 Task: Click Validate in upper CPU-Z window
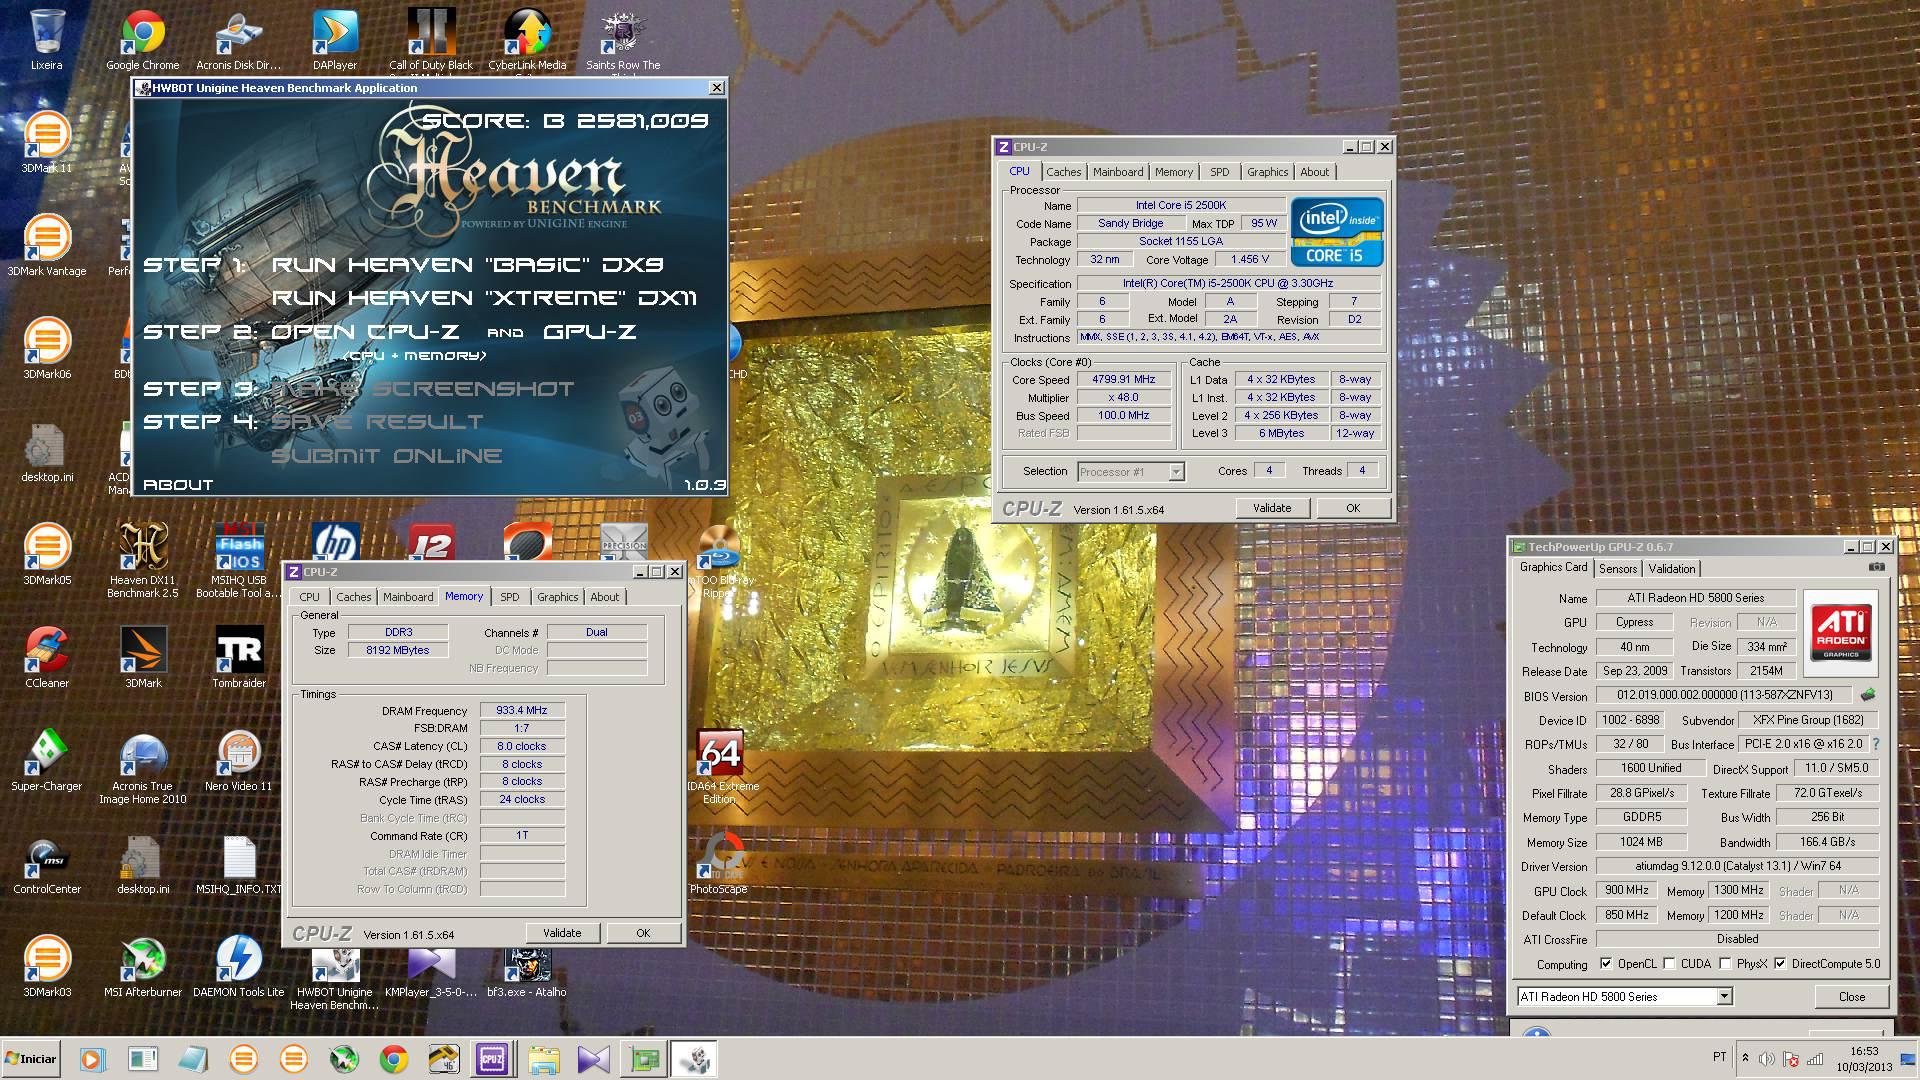coord(1271,508)
